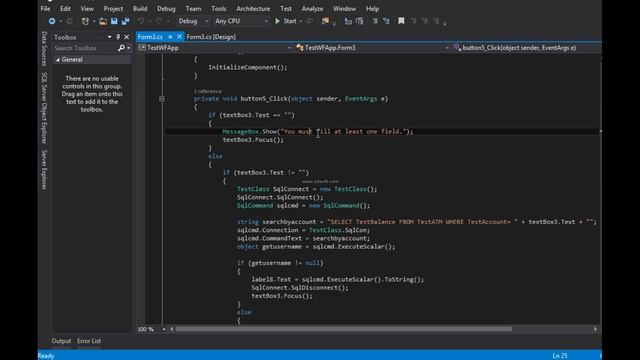This screenshot has height=360, width=640.
Task: Click inside the Search Toolbox field
Action: click(85, 48)
